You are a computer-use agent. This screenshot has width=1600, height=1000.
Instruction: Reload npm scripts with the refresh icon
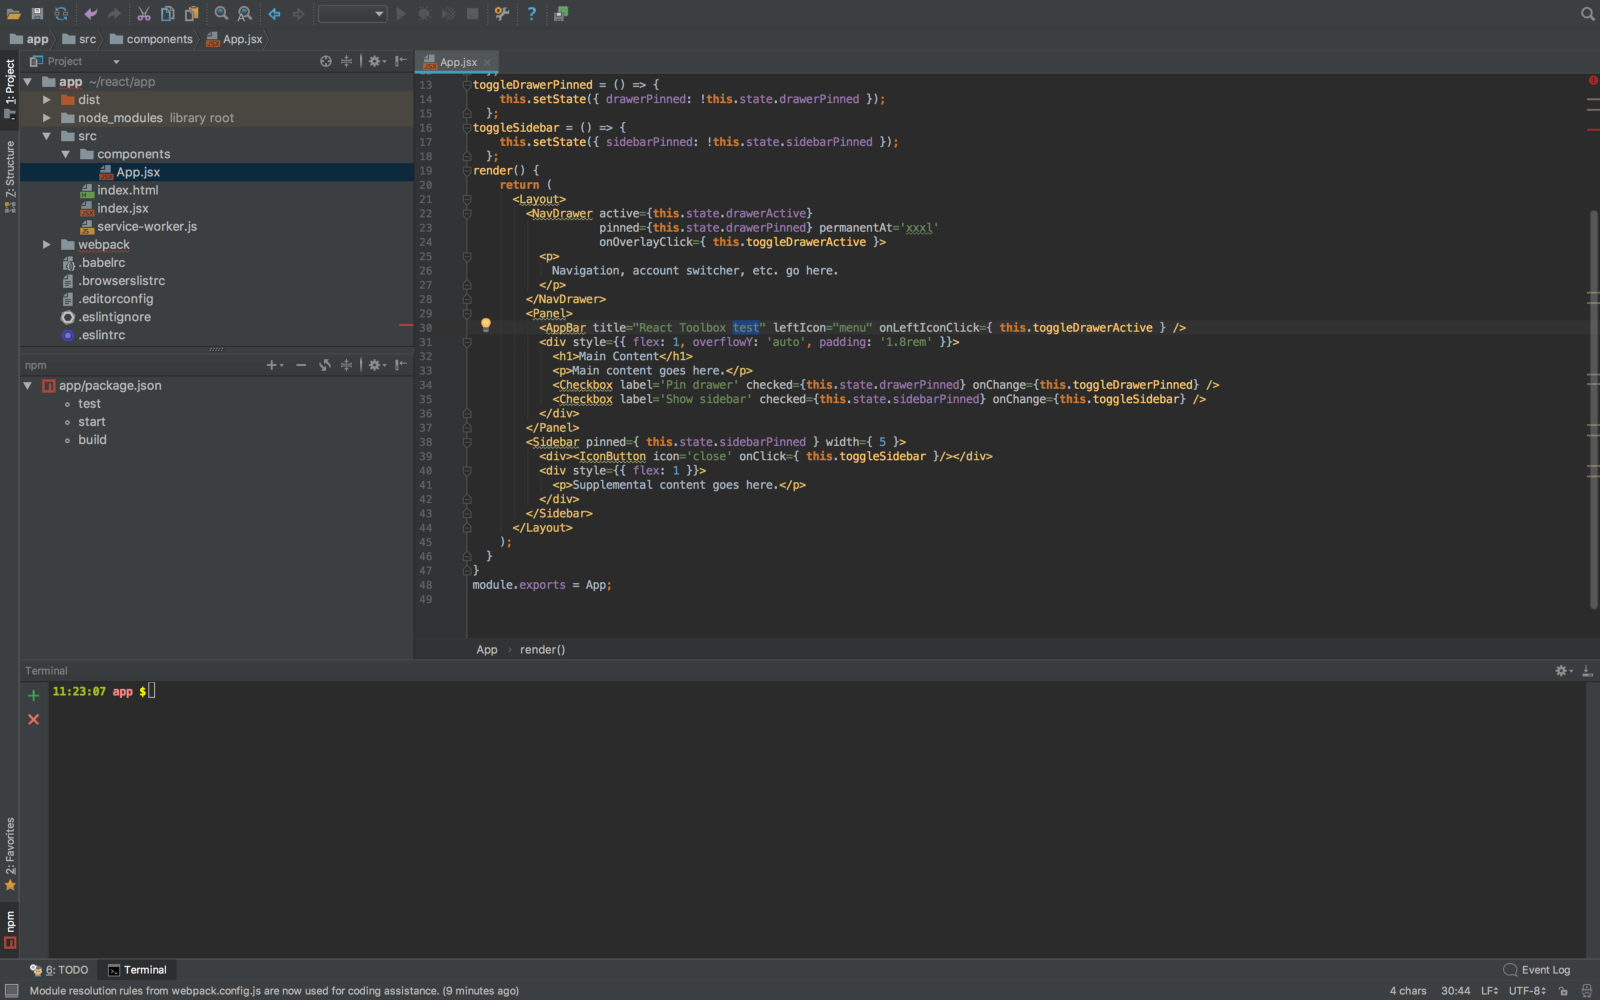tap(325, 365)
